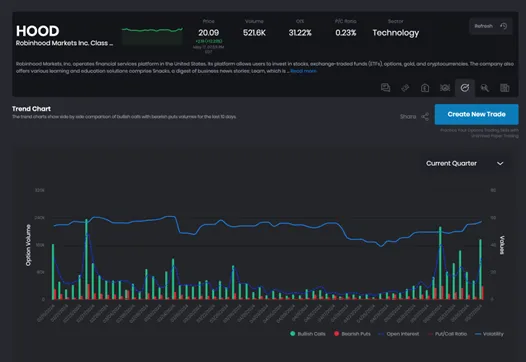Click the tallest green bar near chart start
This screenshot has height=362, width=526.
87,259
